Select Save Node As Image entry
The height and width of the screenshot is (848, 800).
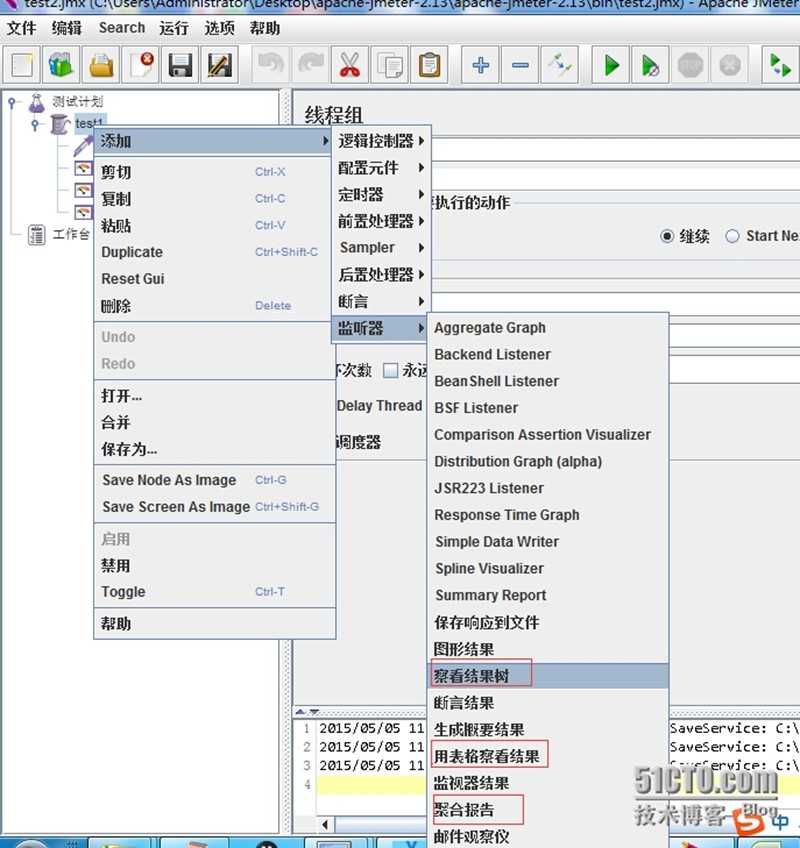click(214, 480)
